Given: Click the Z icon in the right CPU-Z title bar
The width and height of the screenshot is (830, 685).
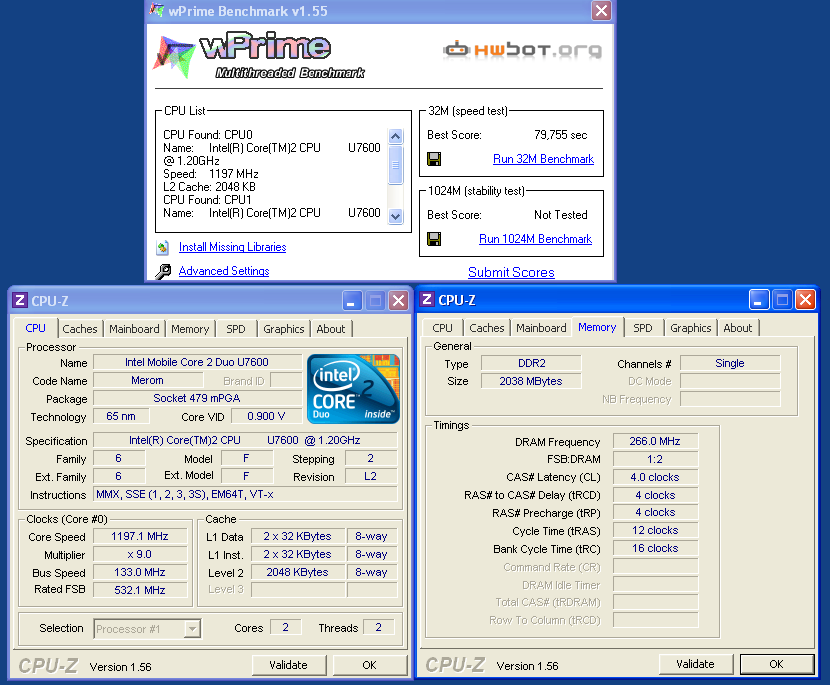Looking at the screenshot, I should coord(427,300).
